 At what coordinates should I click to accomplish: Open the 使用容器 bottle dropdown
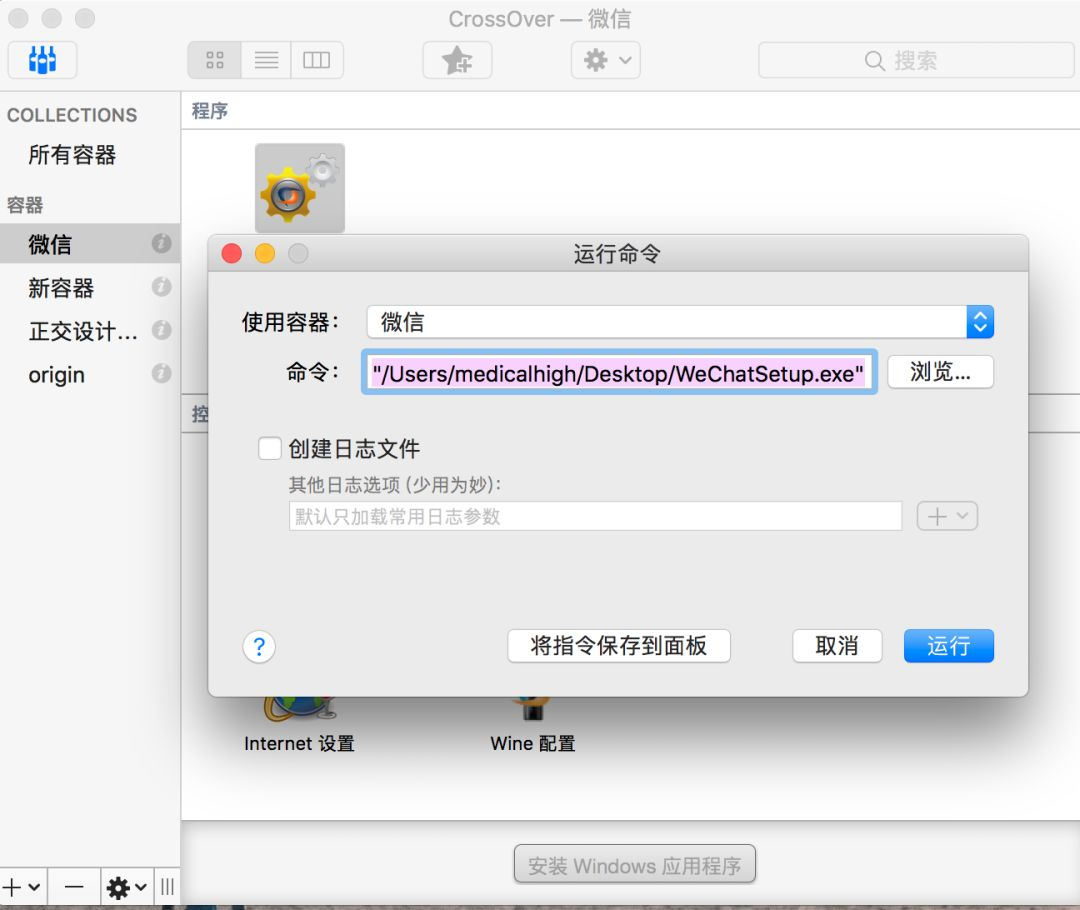680,322
